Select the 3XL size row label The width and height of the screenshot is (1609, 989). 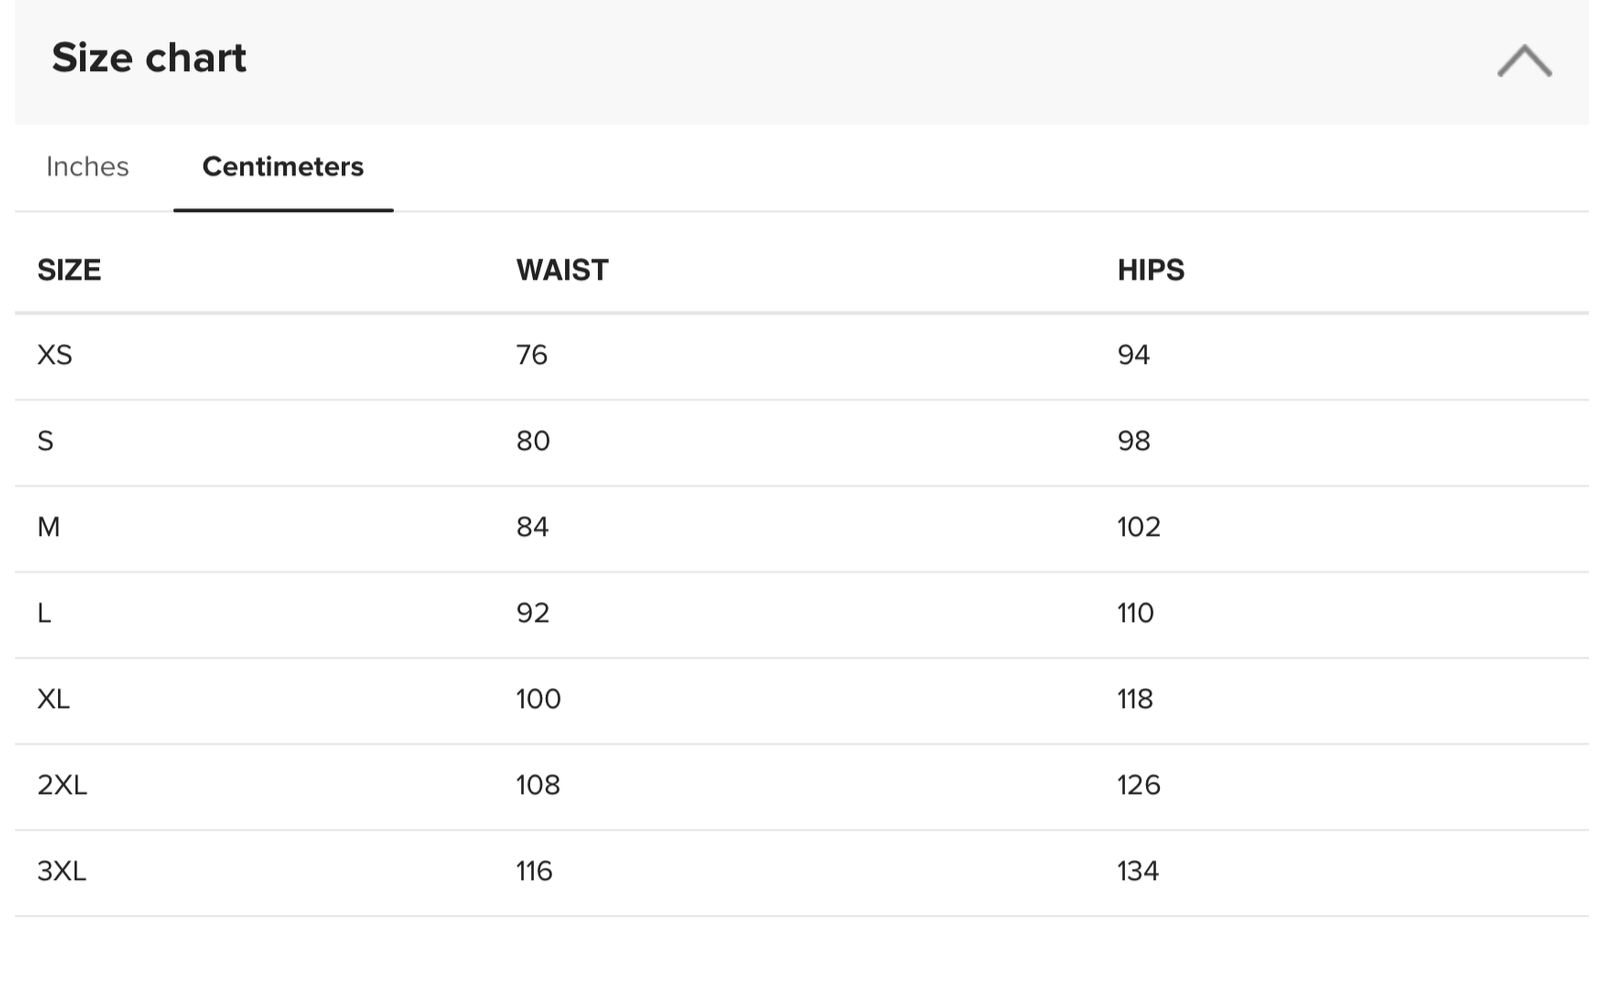[62, 871]
